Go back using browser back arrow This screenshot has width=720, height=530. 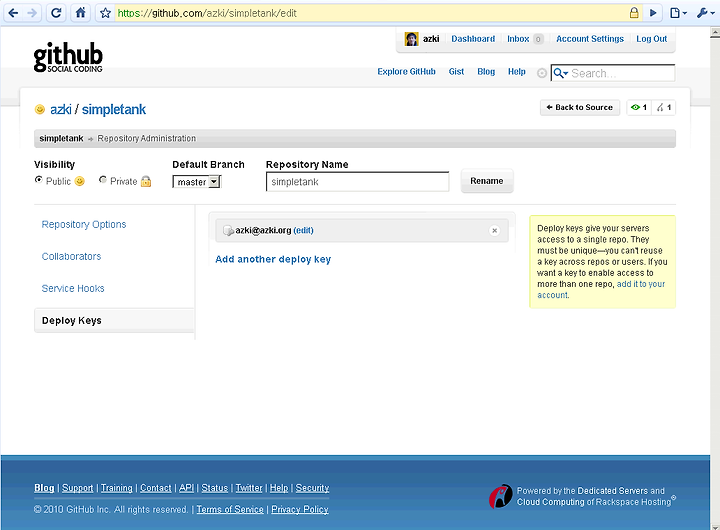(13, 13)
